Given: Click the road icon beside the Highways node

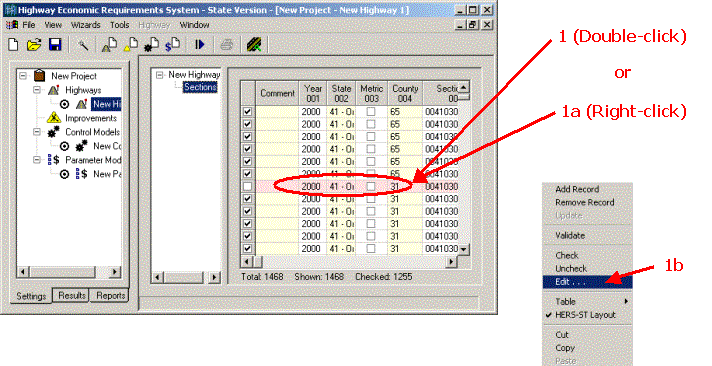Looking at the screenshot, I should (54, 90).
